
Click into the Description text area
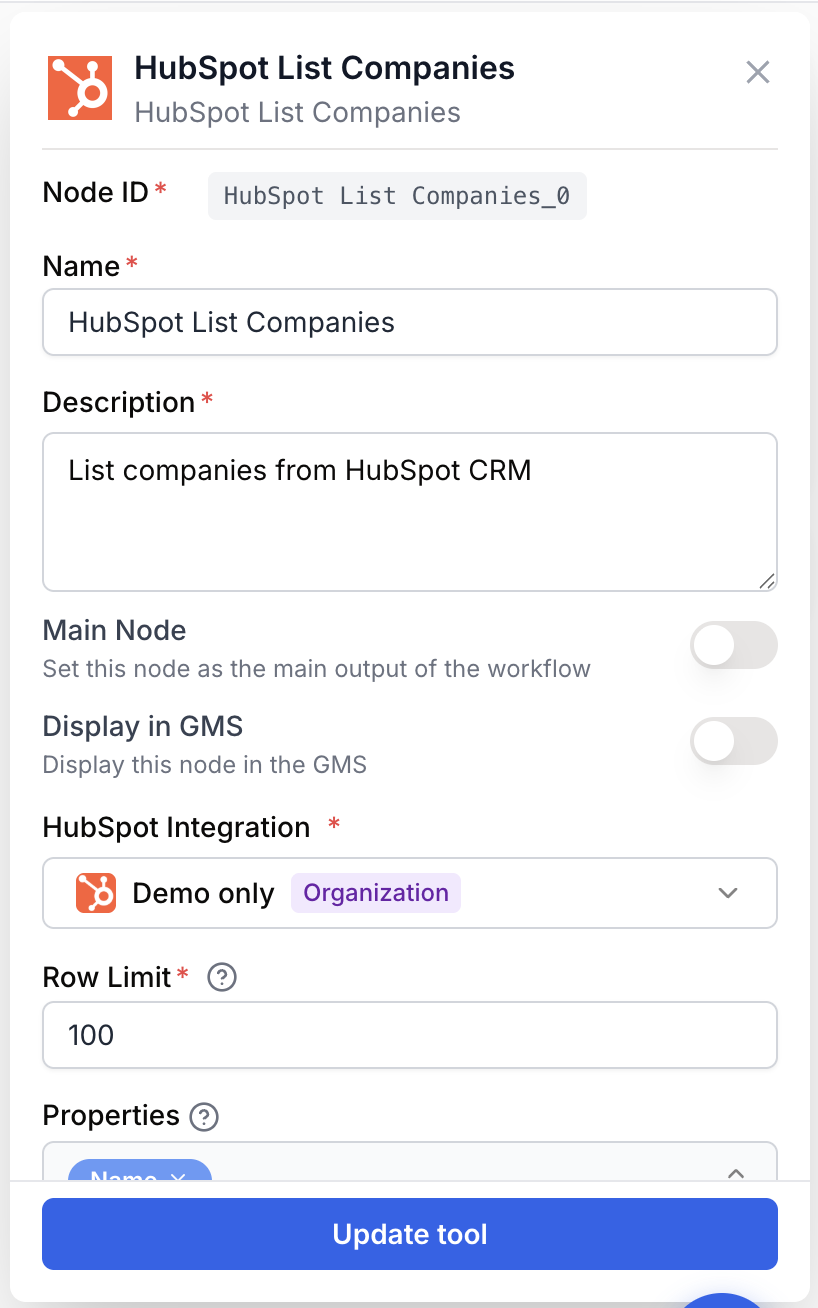coord(410,512)
